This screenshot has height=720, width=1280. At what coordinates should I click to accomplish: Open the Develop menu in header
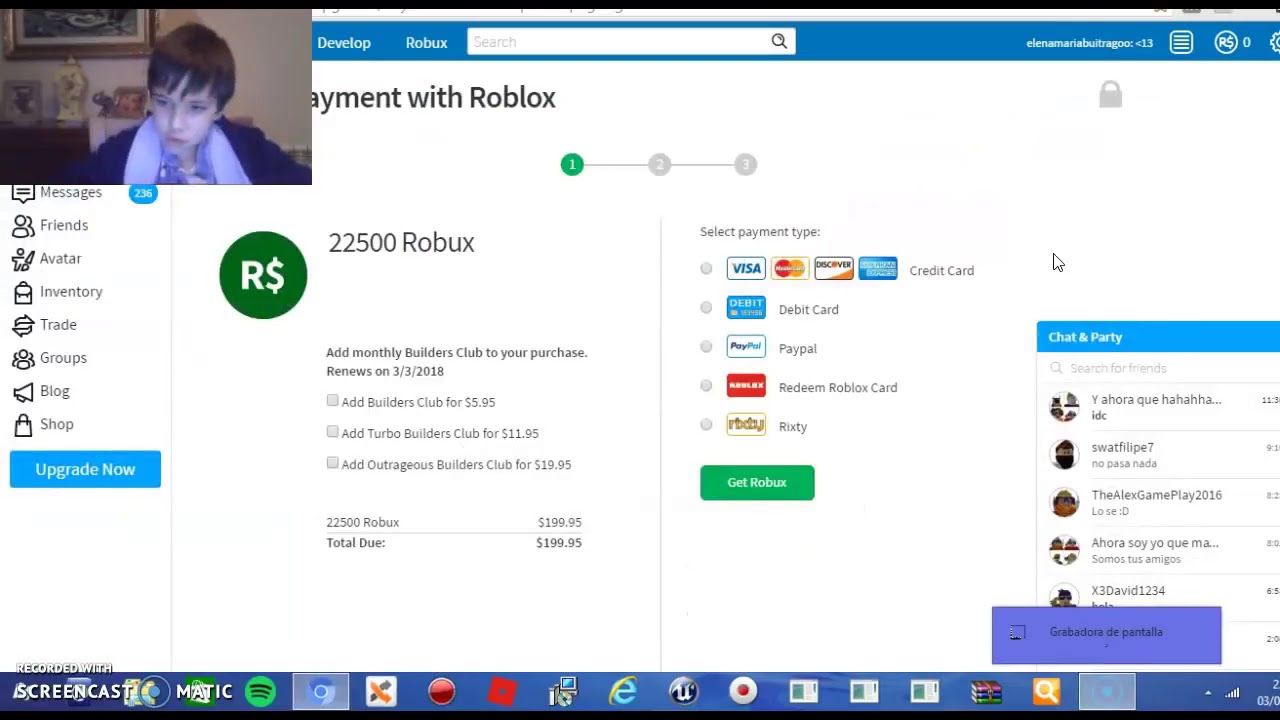coord(344,43)
